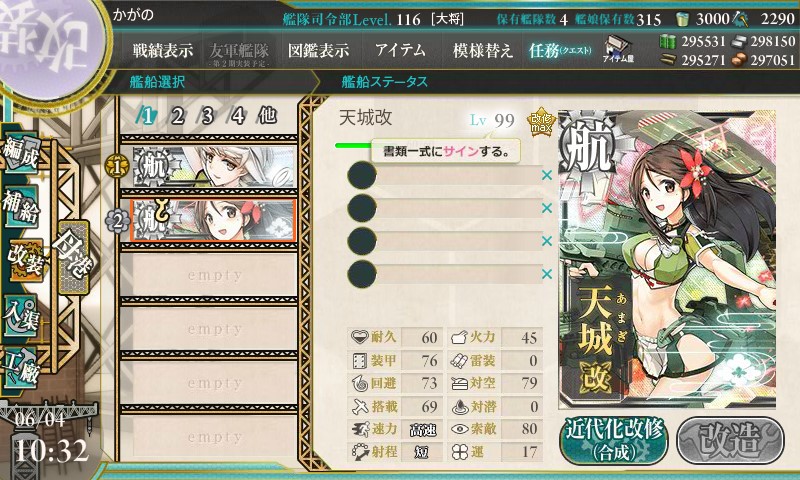Open the 工廠 factory icon

(x=21, y=367)
